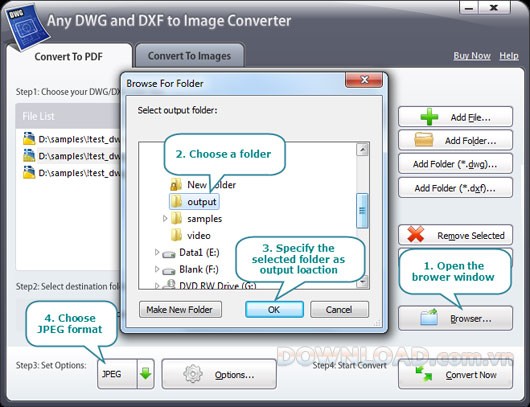
Task: Click the green arrows Convert Now icon
Action: point(424,374)
